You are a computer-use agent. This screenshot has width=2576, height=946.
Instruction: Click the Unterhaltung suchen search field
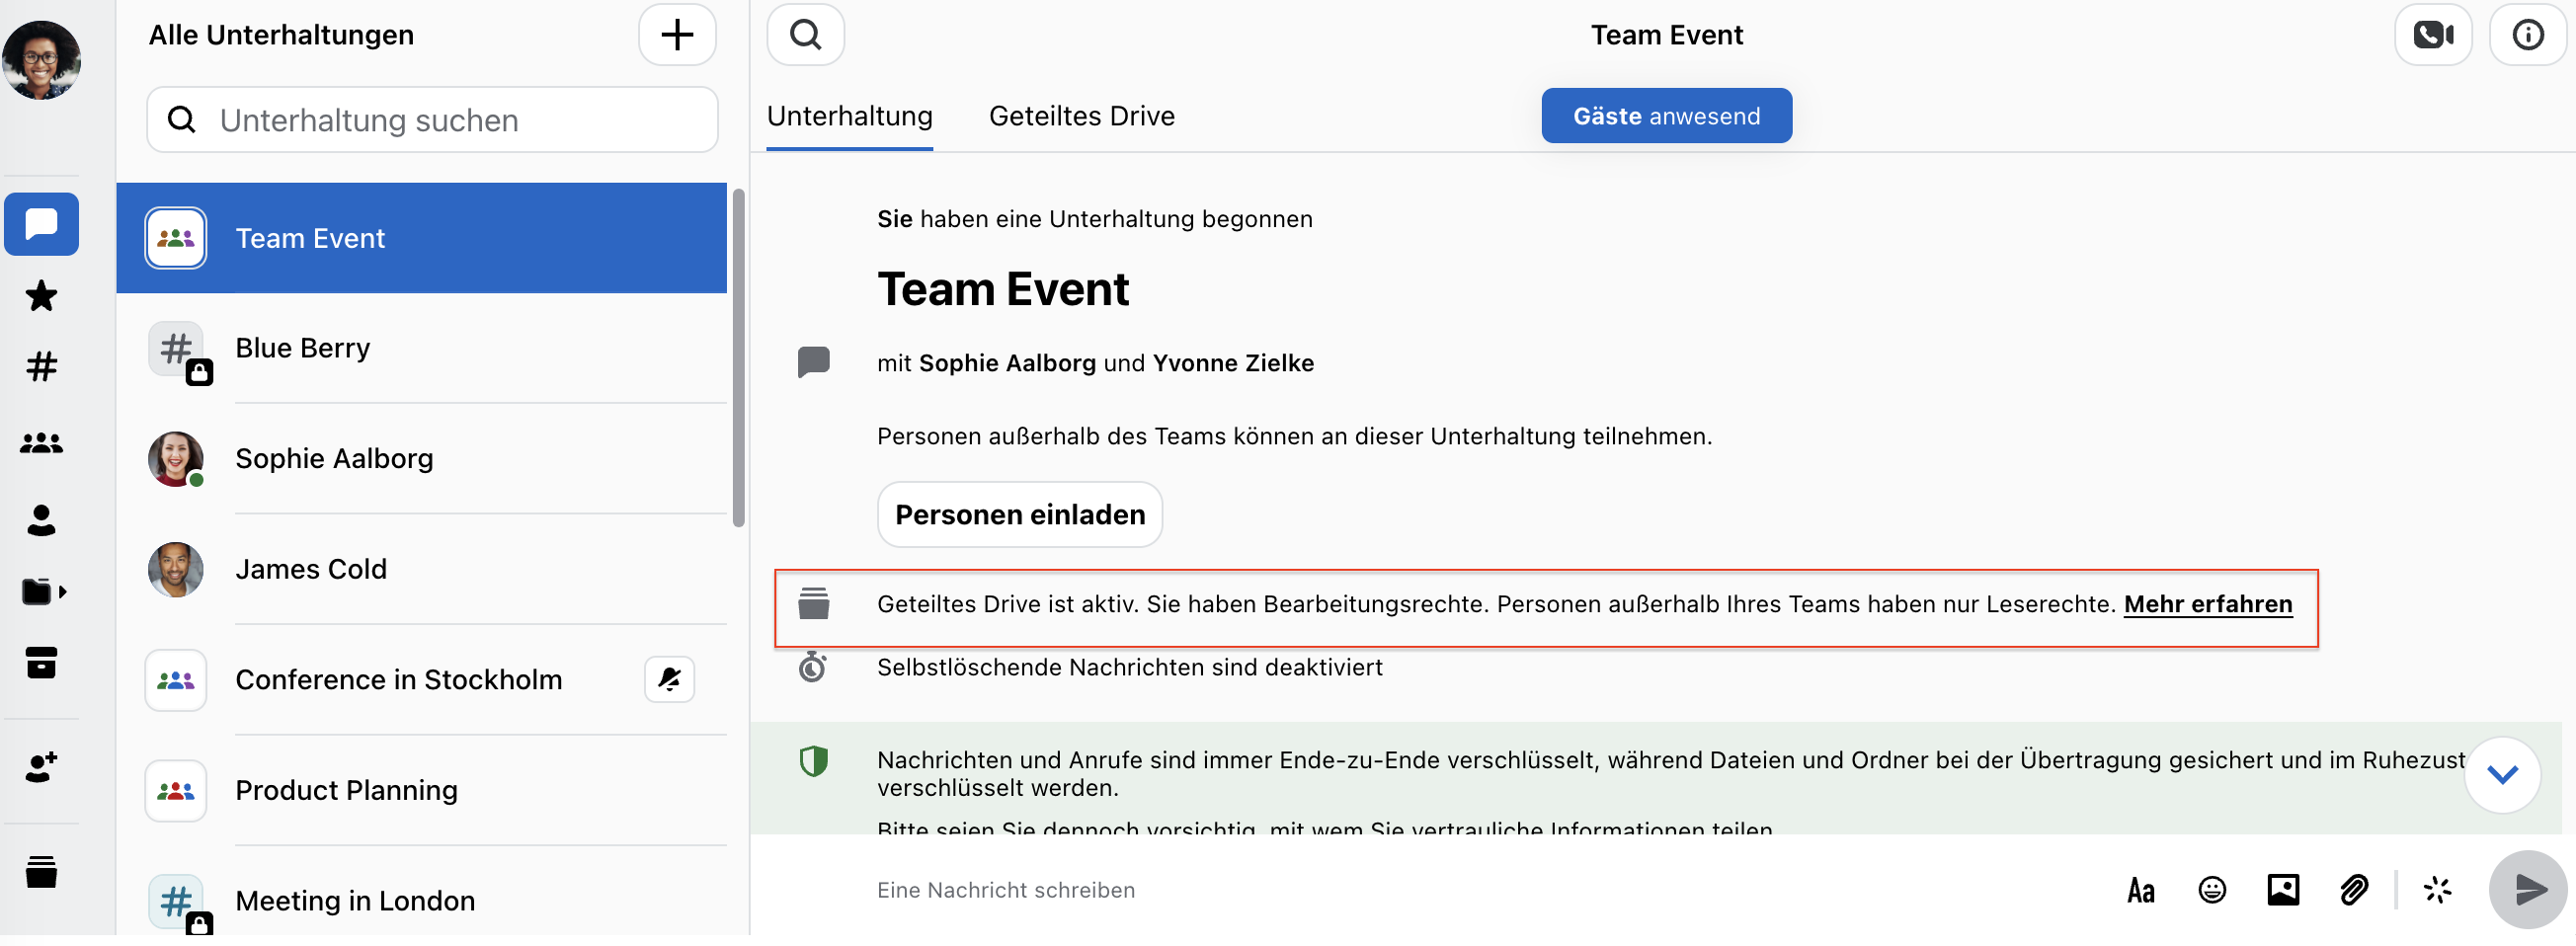432,120
